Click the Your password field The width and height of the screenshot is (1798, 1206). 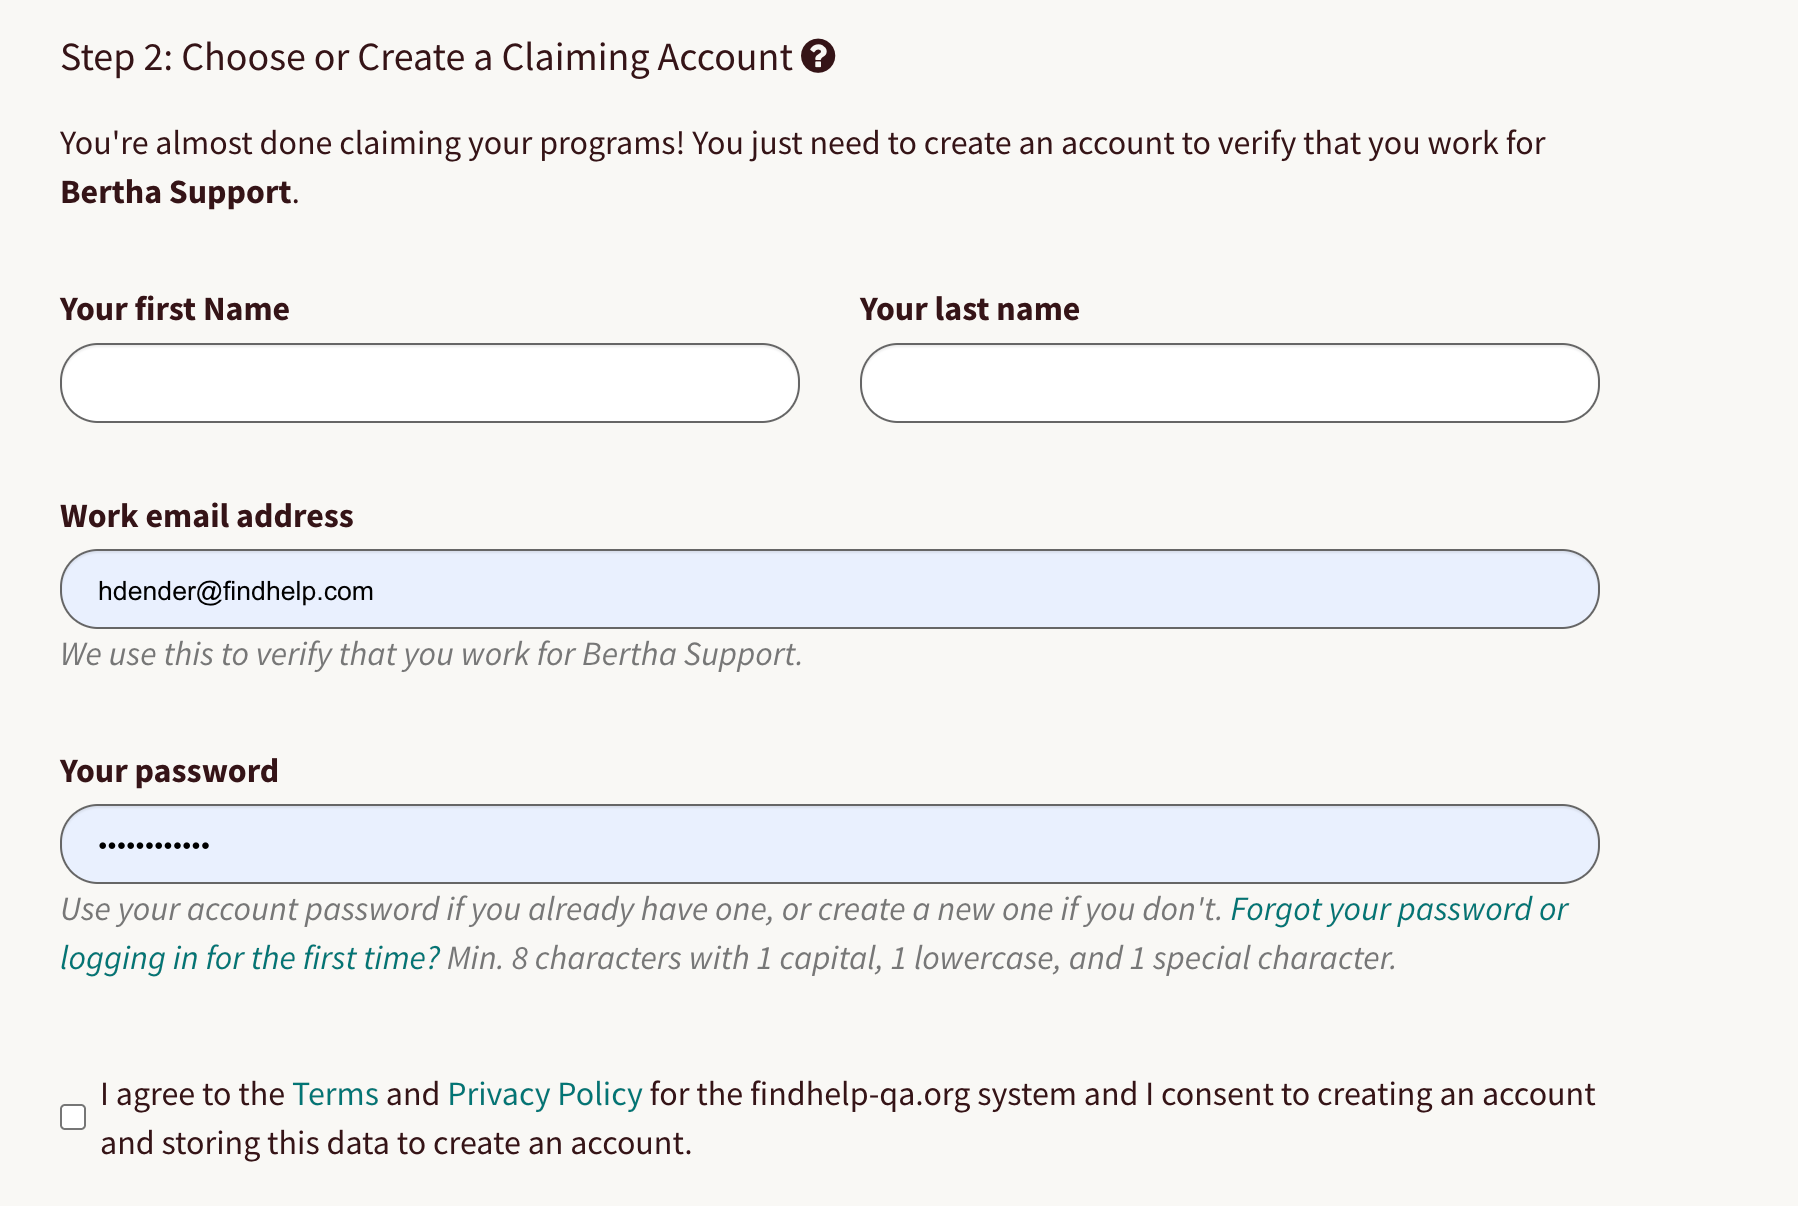click(x=829, y=844)
